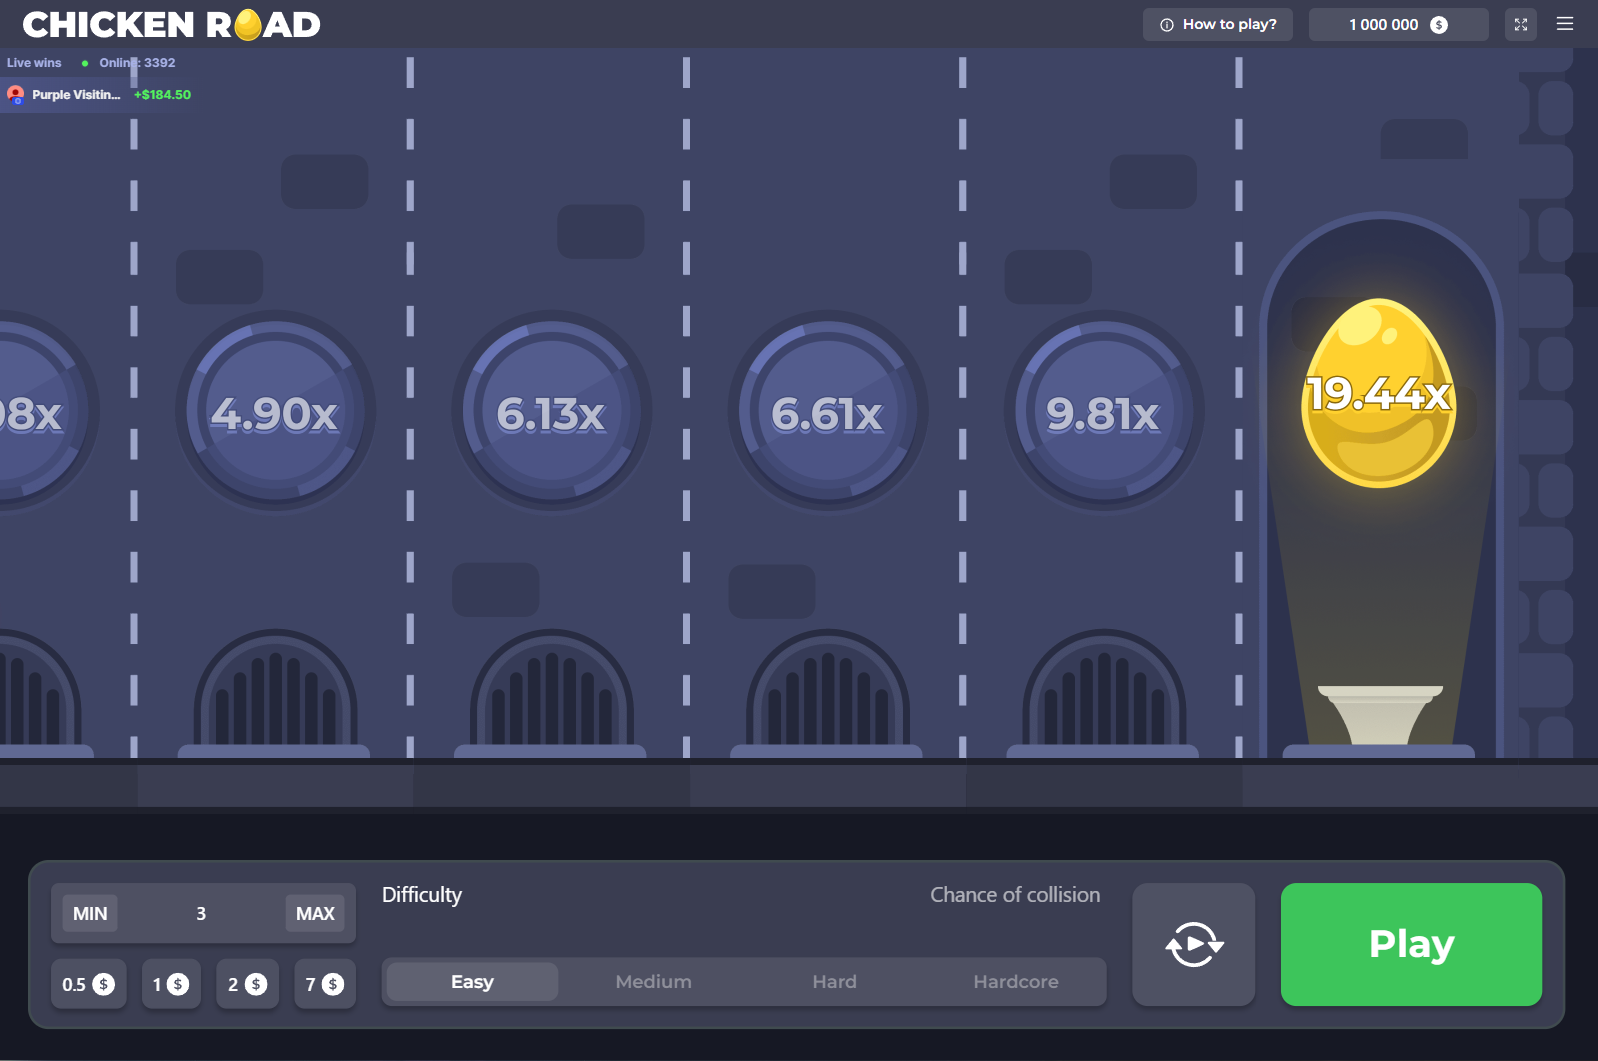Click the auto-play cycle icon button
Image resolution: width=1598 pixels, height=1061 pixels.
[1193, 944]
